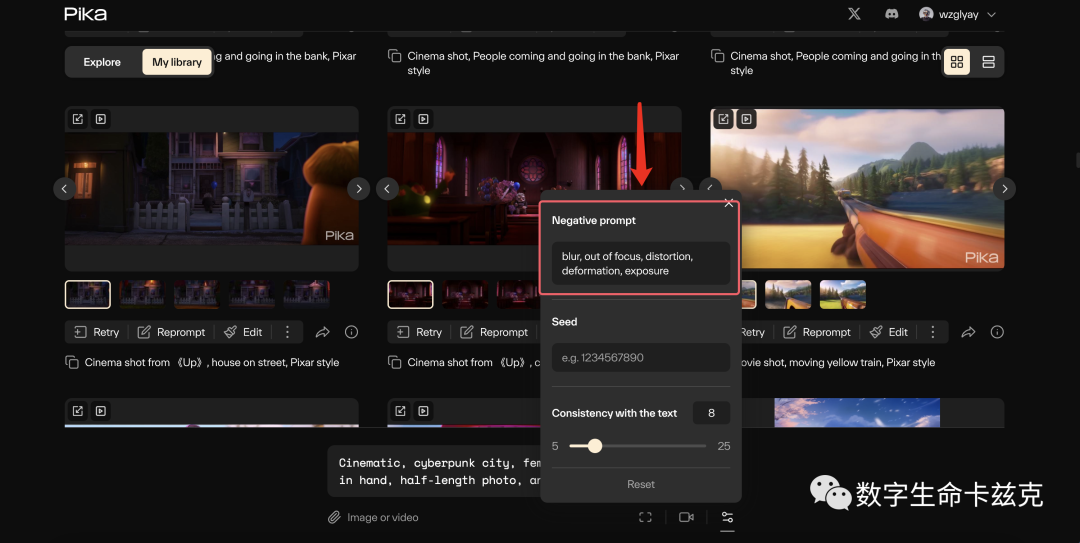Click Reprompt under the yellow train video
The image size is (1080, 543).
click(817, 332)
